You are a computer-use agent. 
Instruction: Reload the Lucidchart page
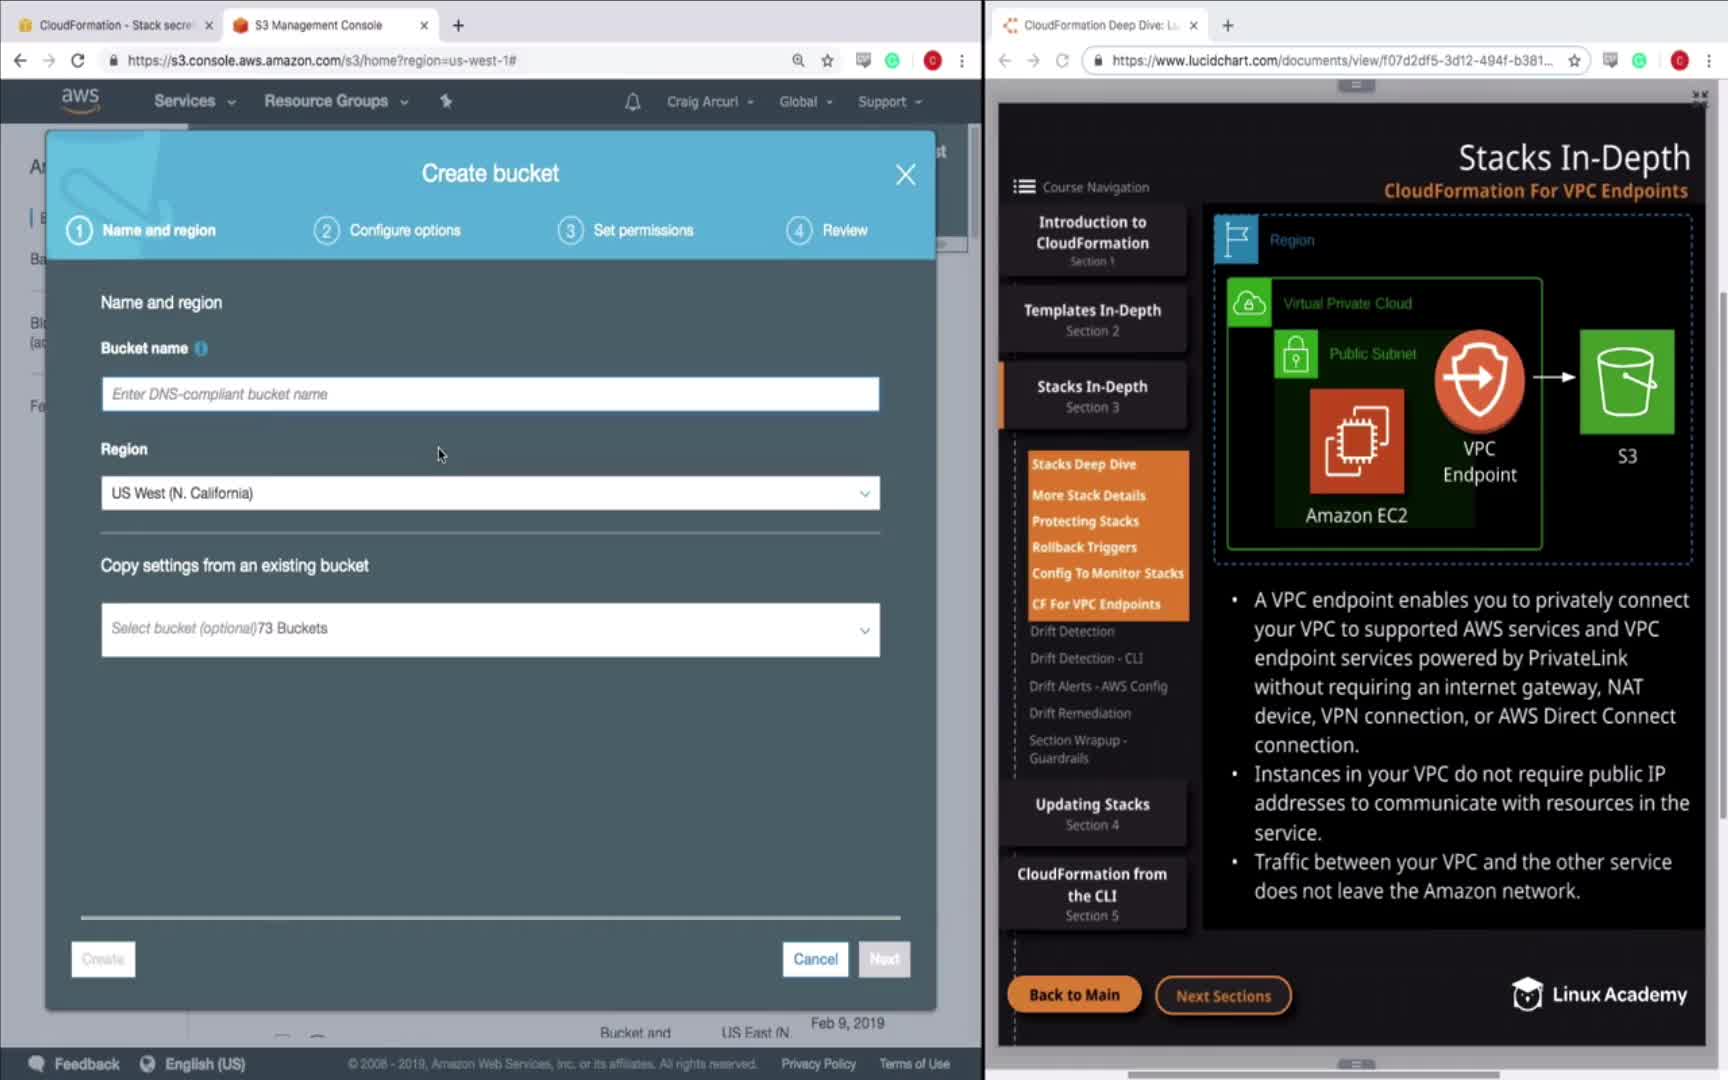[x=1062, y=60]
